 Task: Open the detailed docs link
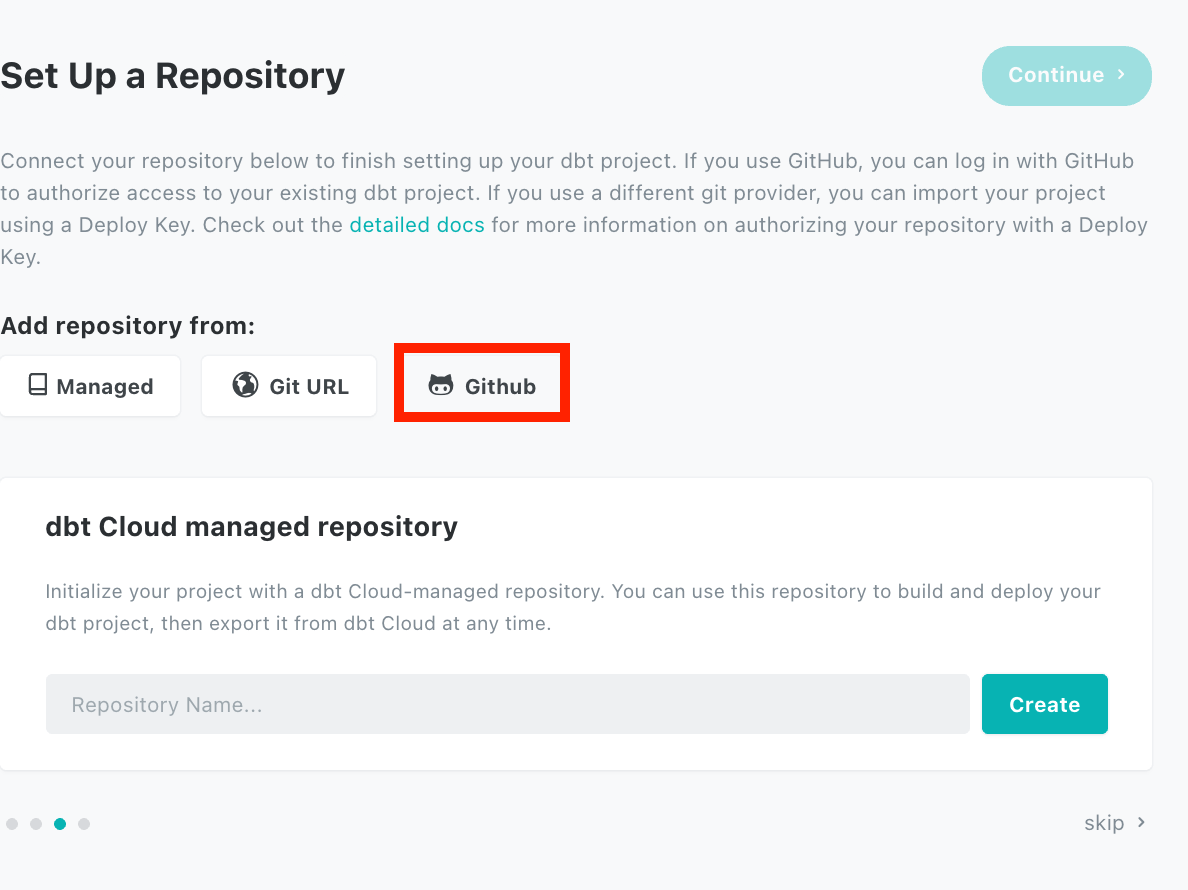417,224
